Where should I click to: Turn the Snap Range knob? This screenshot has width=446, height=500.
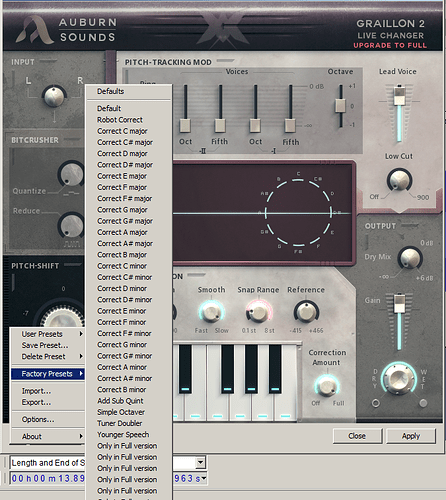click(x=259, y=312)
